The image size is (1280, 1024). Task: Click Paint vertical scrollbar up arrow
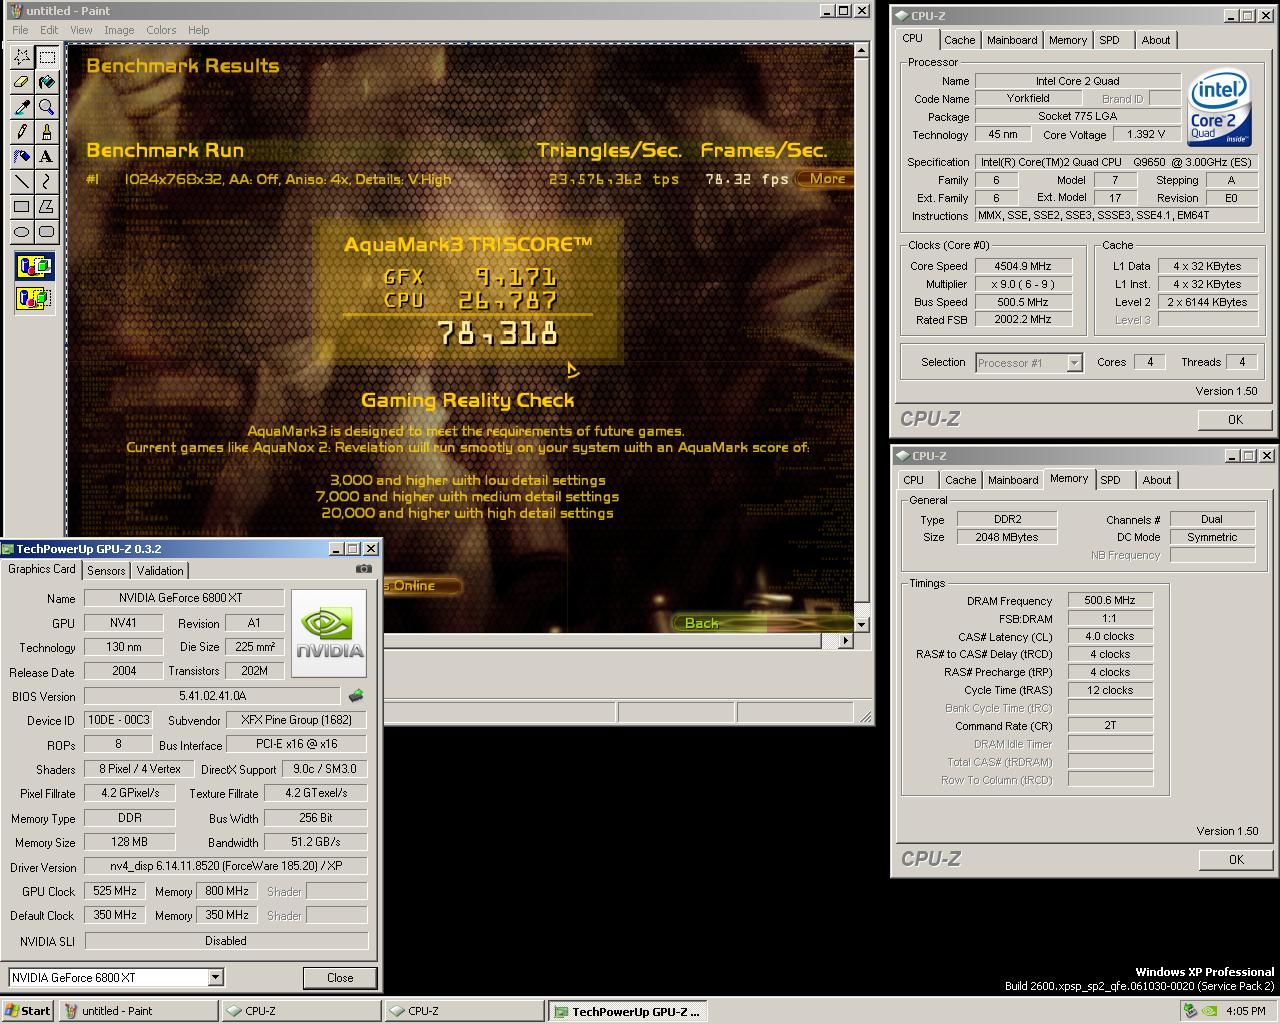[x=862, y=49]
